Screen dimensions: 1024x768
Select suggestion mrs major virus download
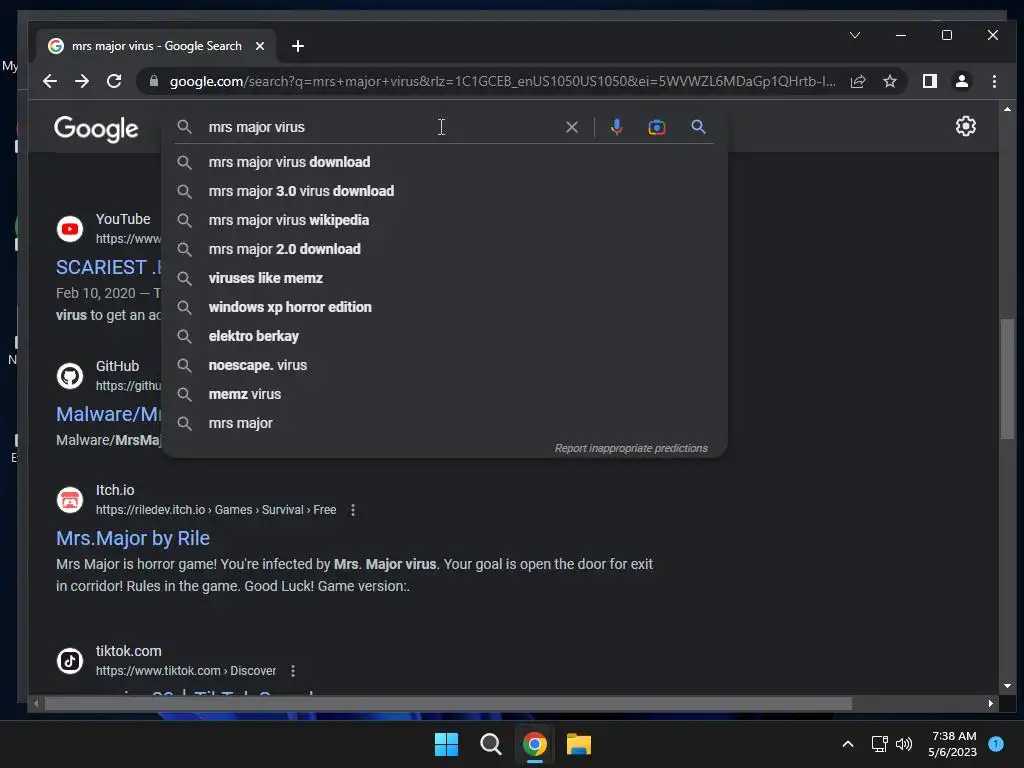tap(444, 162)
